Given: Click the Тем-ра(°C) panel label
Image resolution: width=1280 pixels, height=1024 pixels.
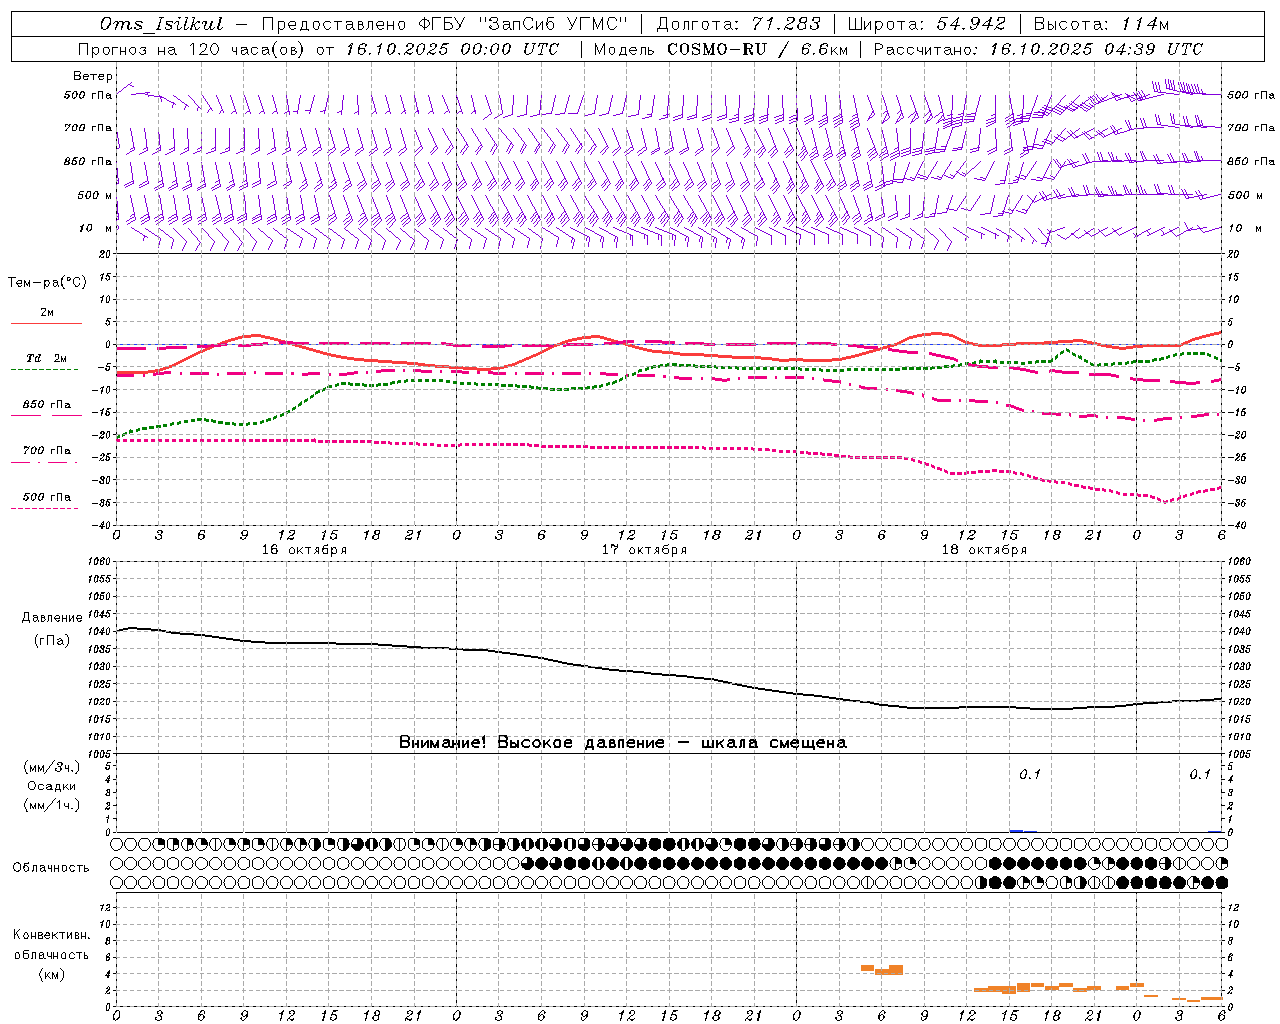Looking at the screenshot, I should point(47,283).
